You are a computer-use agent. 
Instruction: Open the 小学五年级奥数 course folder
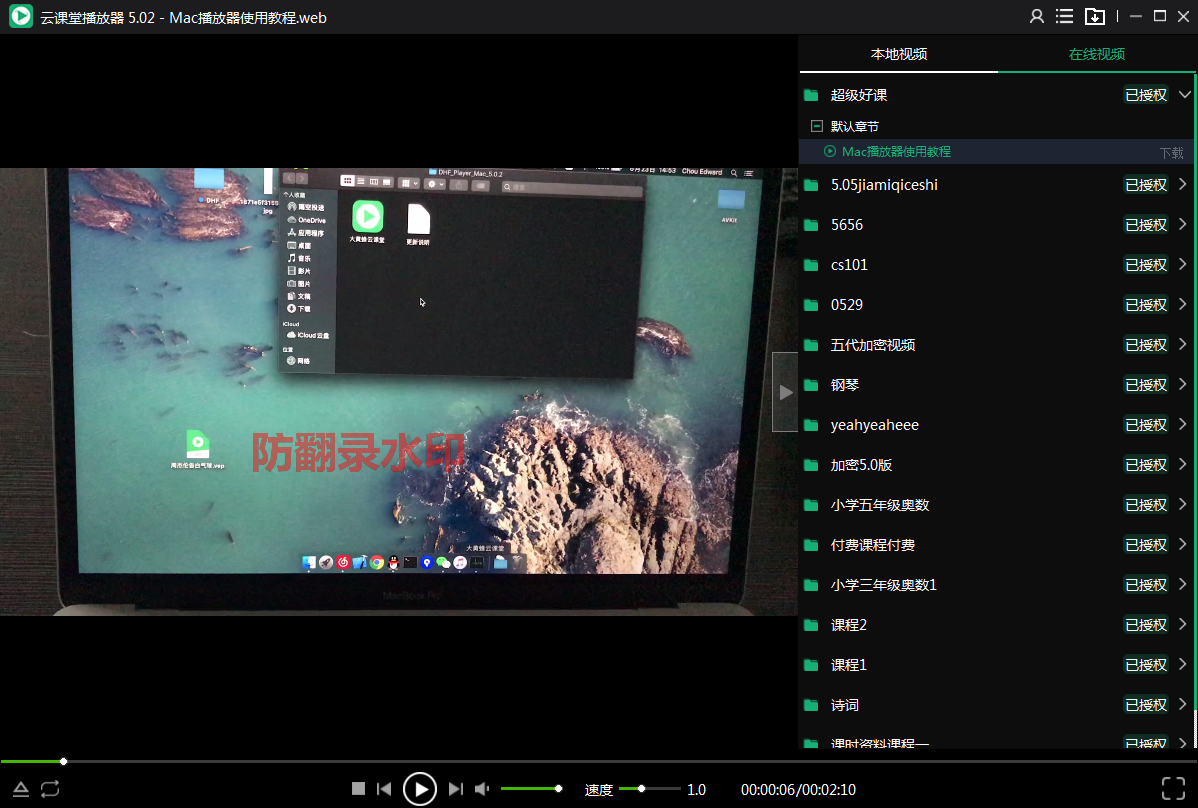coord(880,505)
